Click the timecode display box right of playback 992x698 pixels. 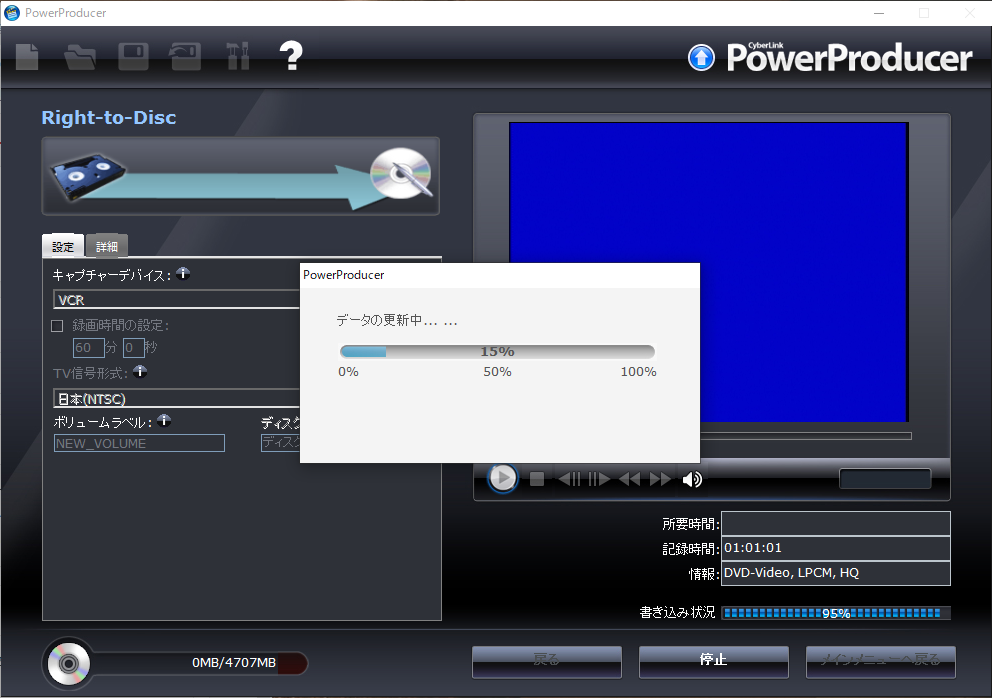coord(885,479)
